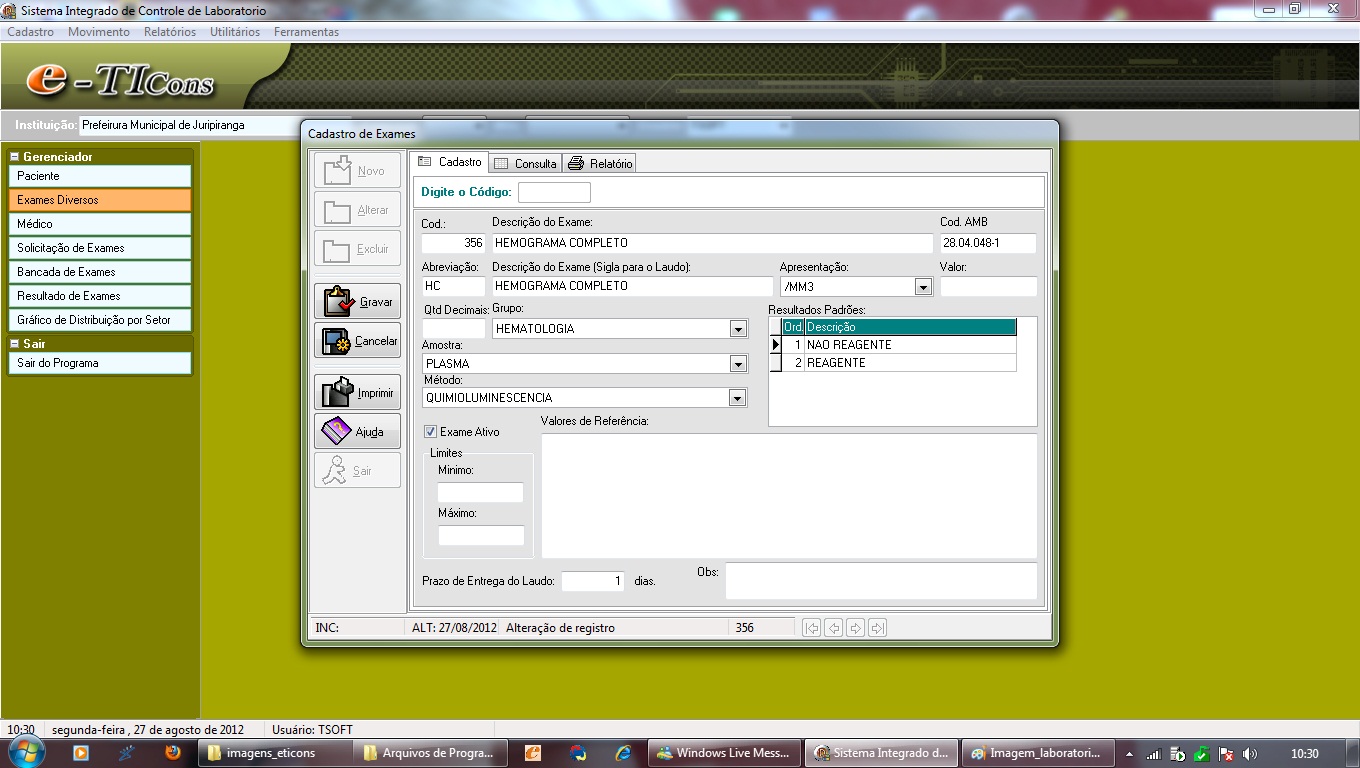Expand the Grupo HEMATOLOGIA dropdown
The width and height of the screenshot is (1360, 768).
click(x=738, y=329)
